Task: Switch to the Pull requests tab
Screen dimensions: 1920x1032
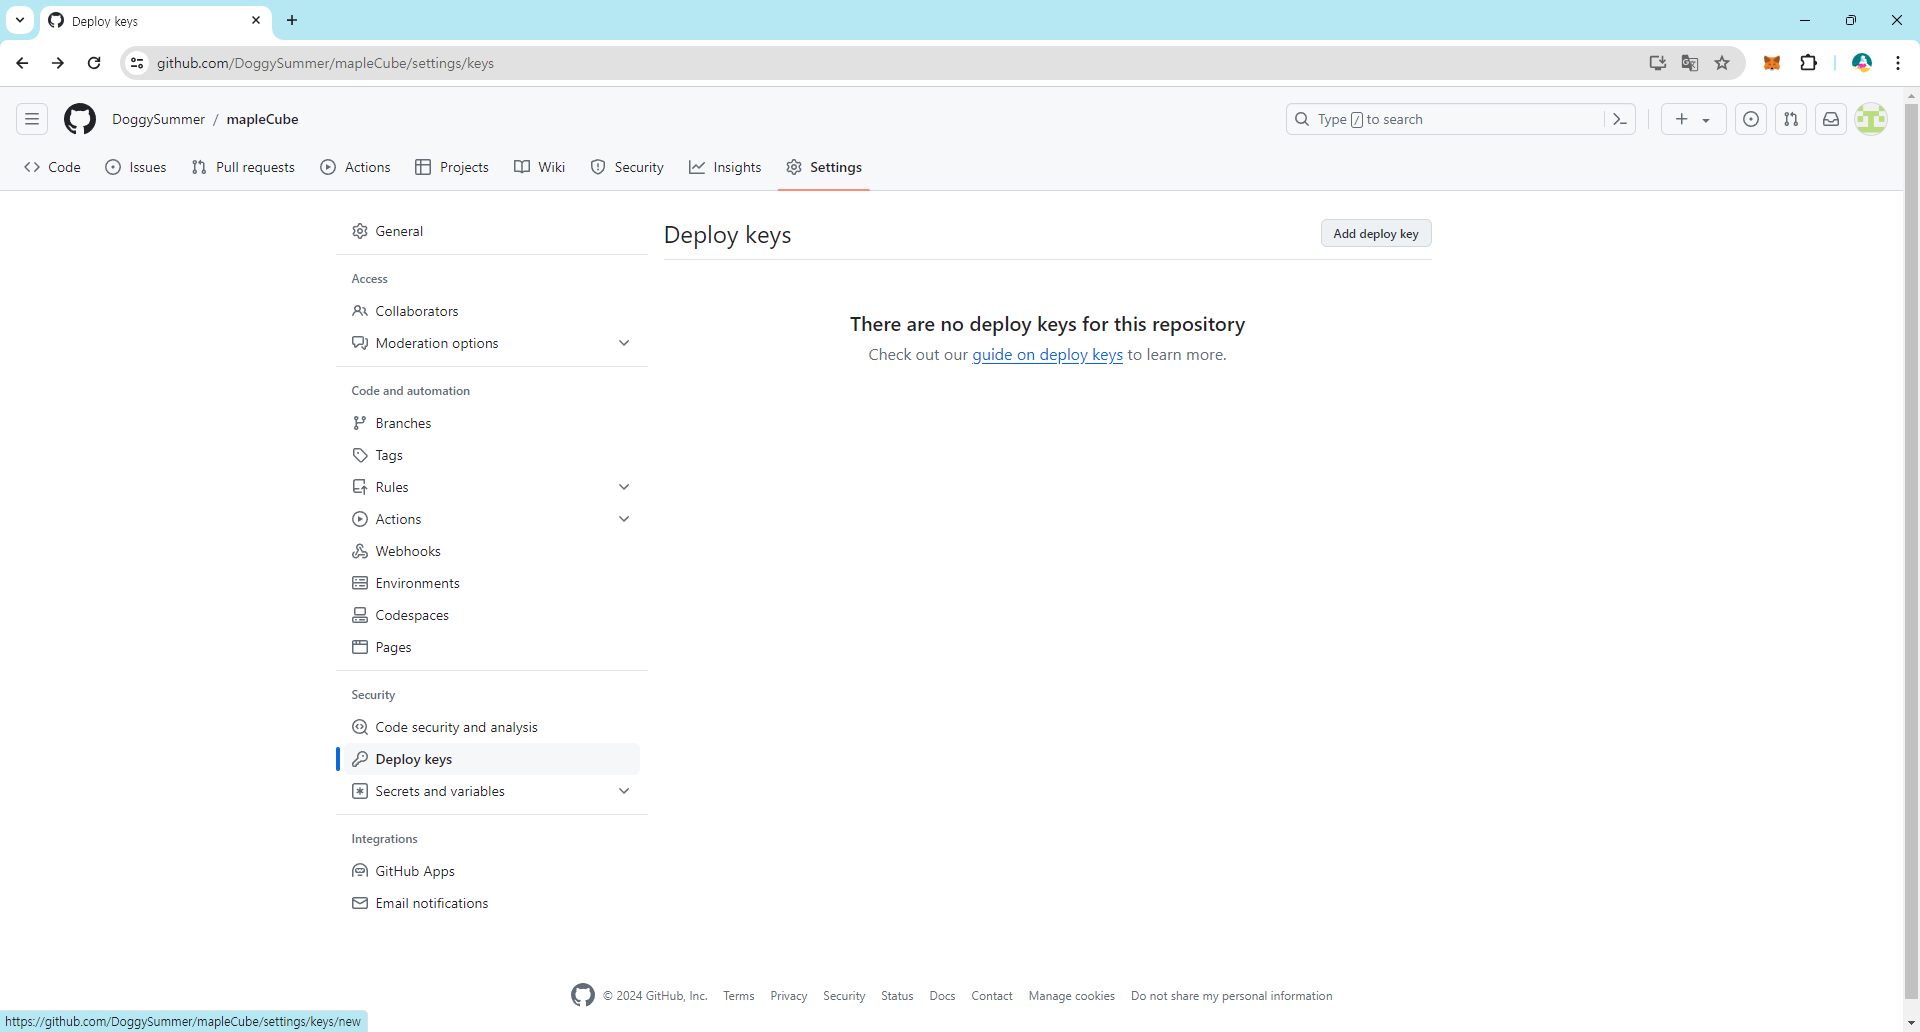Action: (243, 167)
